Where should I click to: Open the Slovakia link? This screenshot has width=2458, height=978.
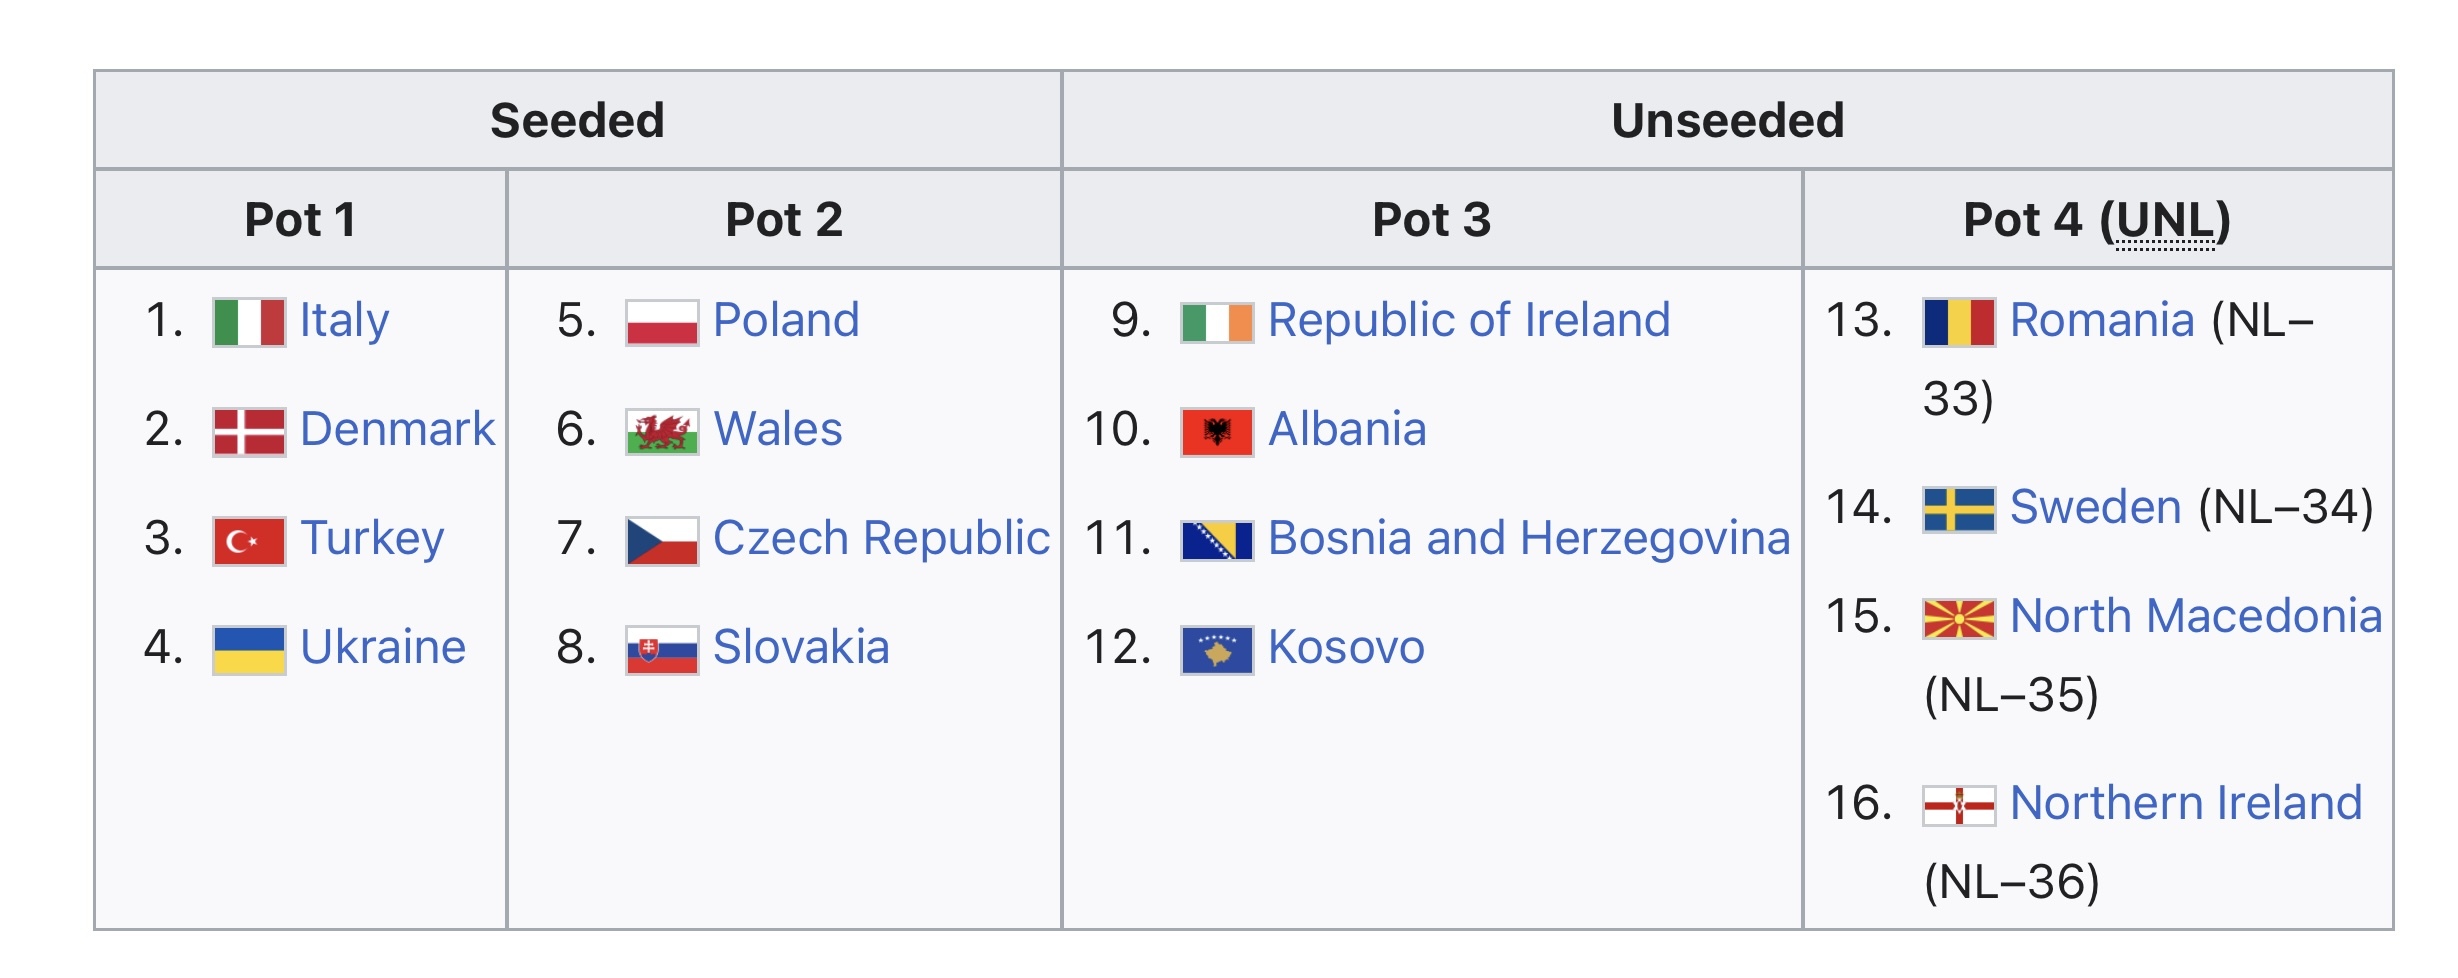tap(801, 647)
